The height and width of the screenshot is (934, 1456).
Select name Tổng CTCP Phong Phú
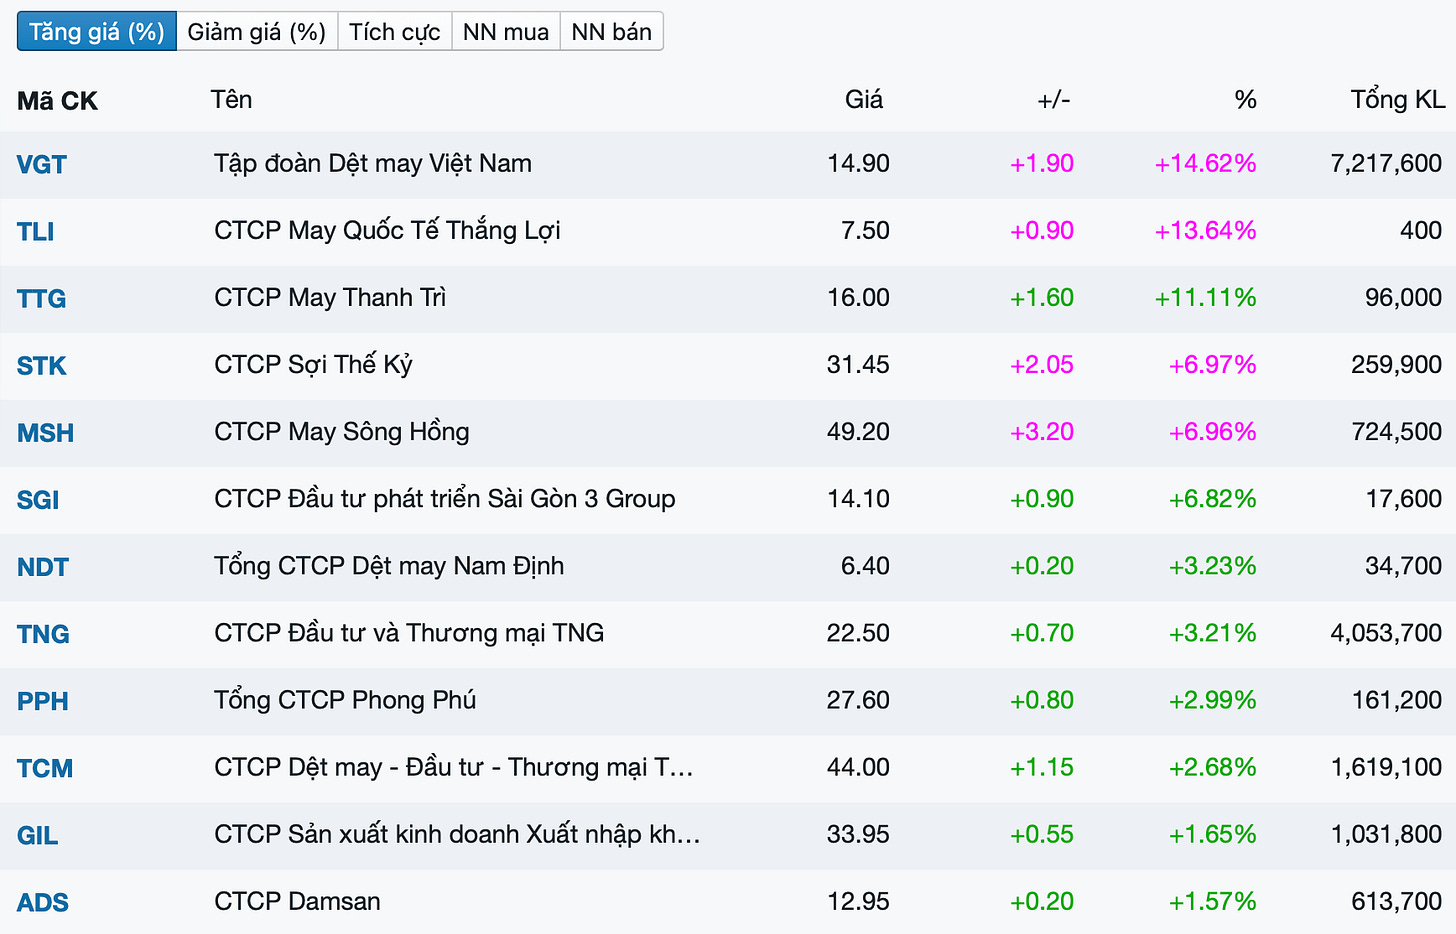(345, 699)
